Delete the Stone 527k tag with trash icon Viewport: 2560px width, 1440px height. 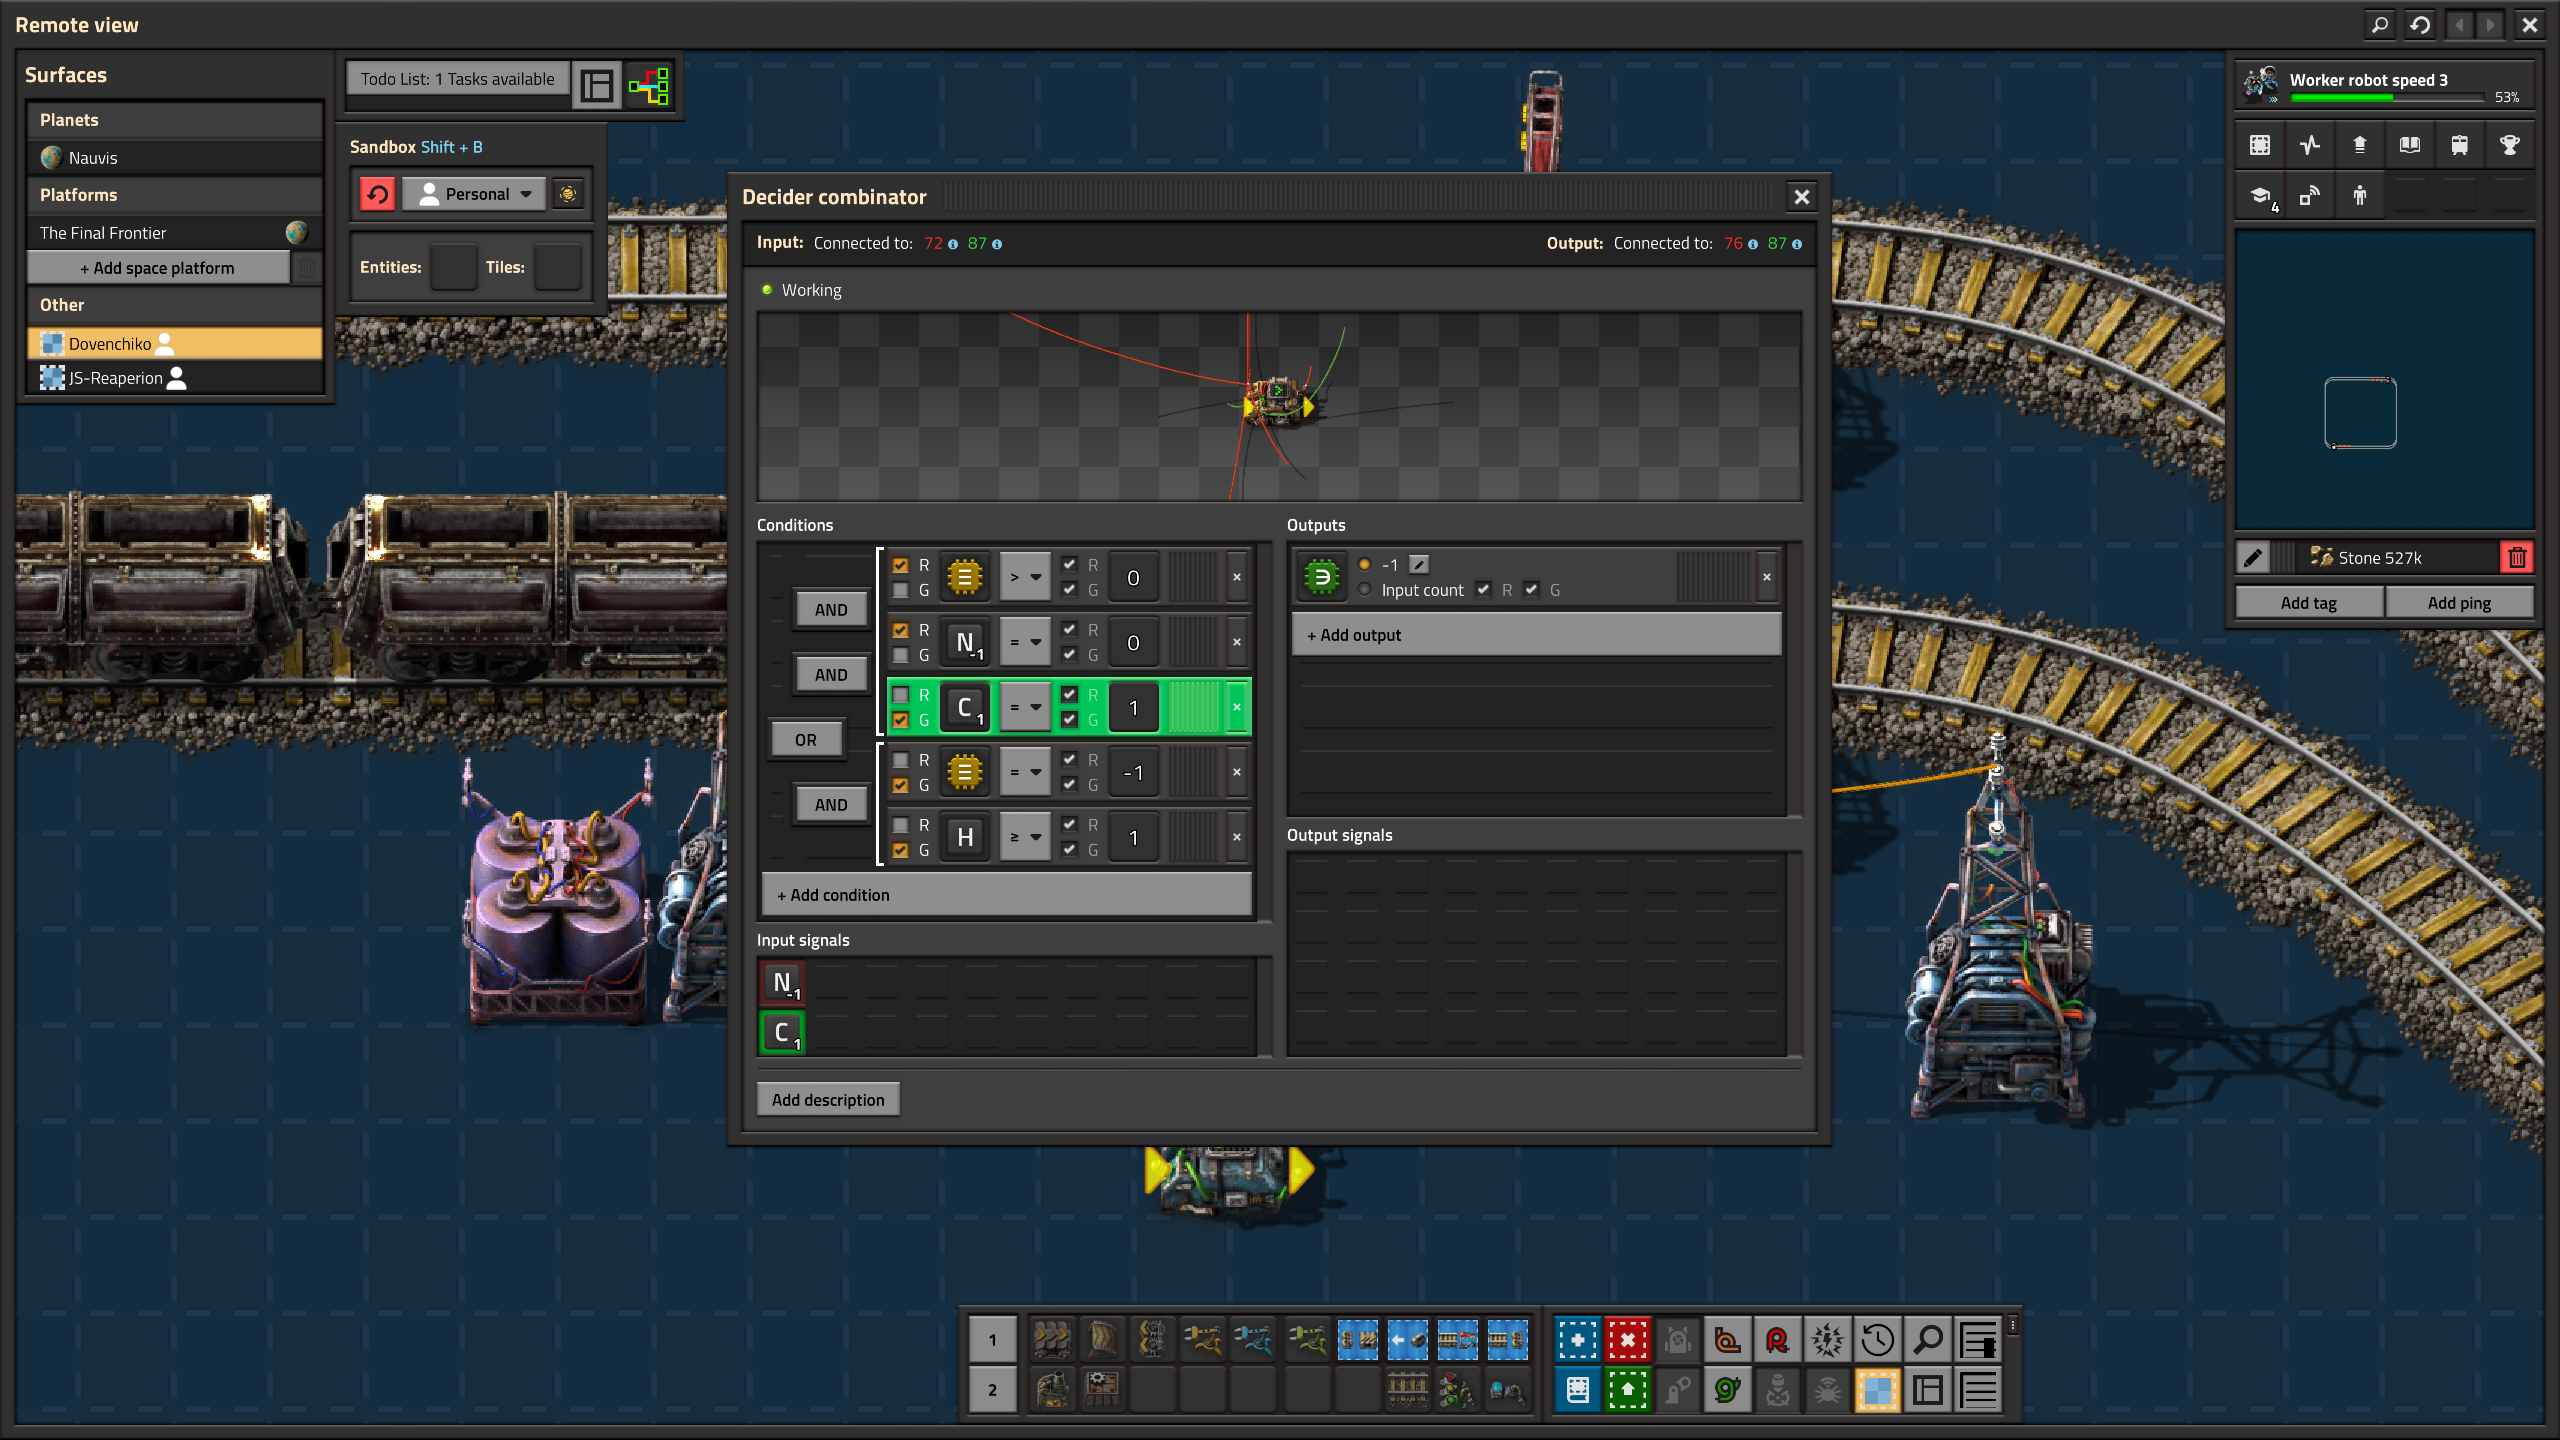coord(2517,558)
